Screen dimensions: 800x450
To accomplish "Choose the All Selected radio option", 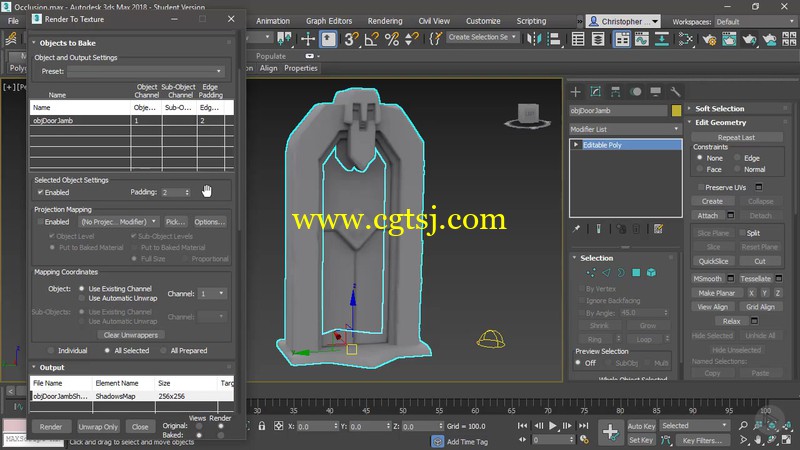I will coord(107,351).
